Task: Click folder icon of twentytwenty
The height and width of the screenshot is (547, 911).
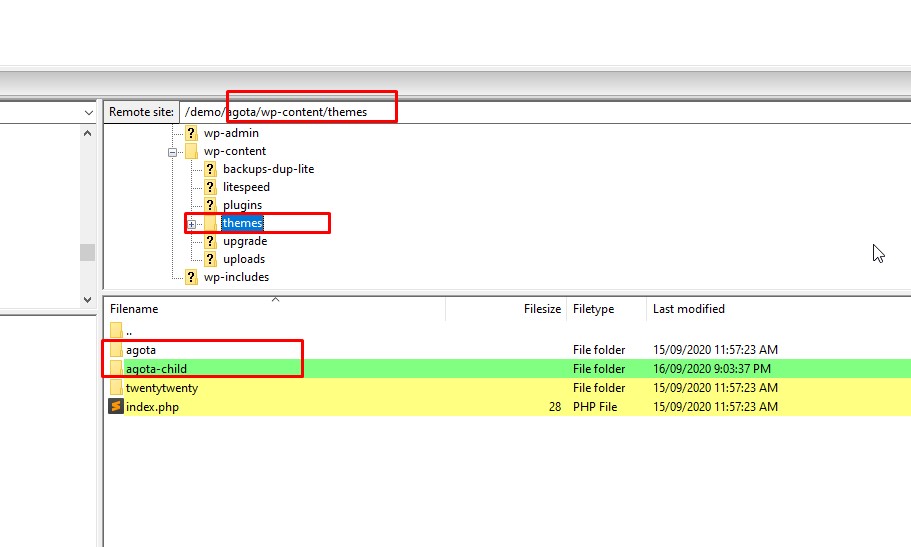Action: 116,388
